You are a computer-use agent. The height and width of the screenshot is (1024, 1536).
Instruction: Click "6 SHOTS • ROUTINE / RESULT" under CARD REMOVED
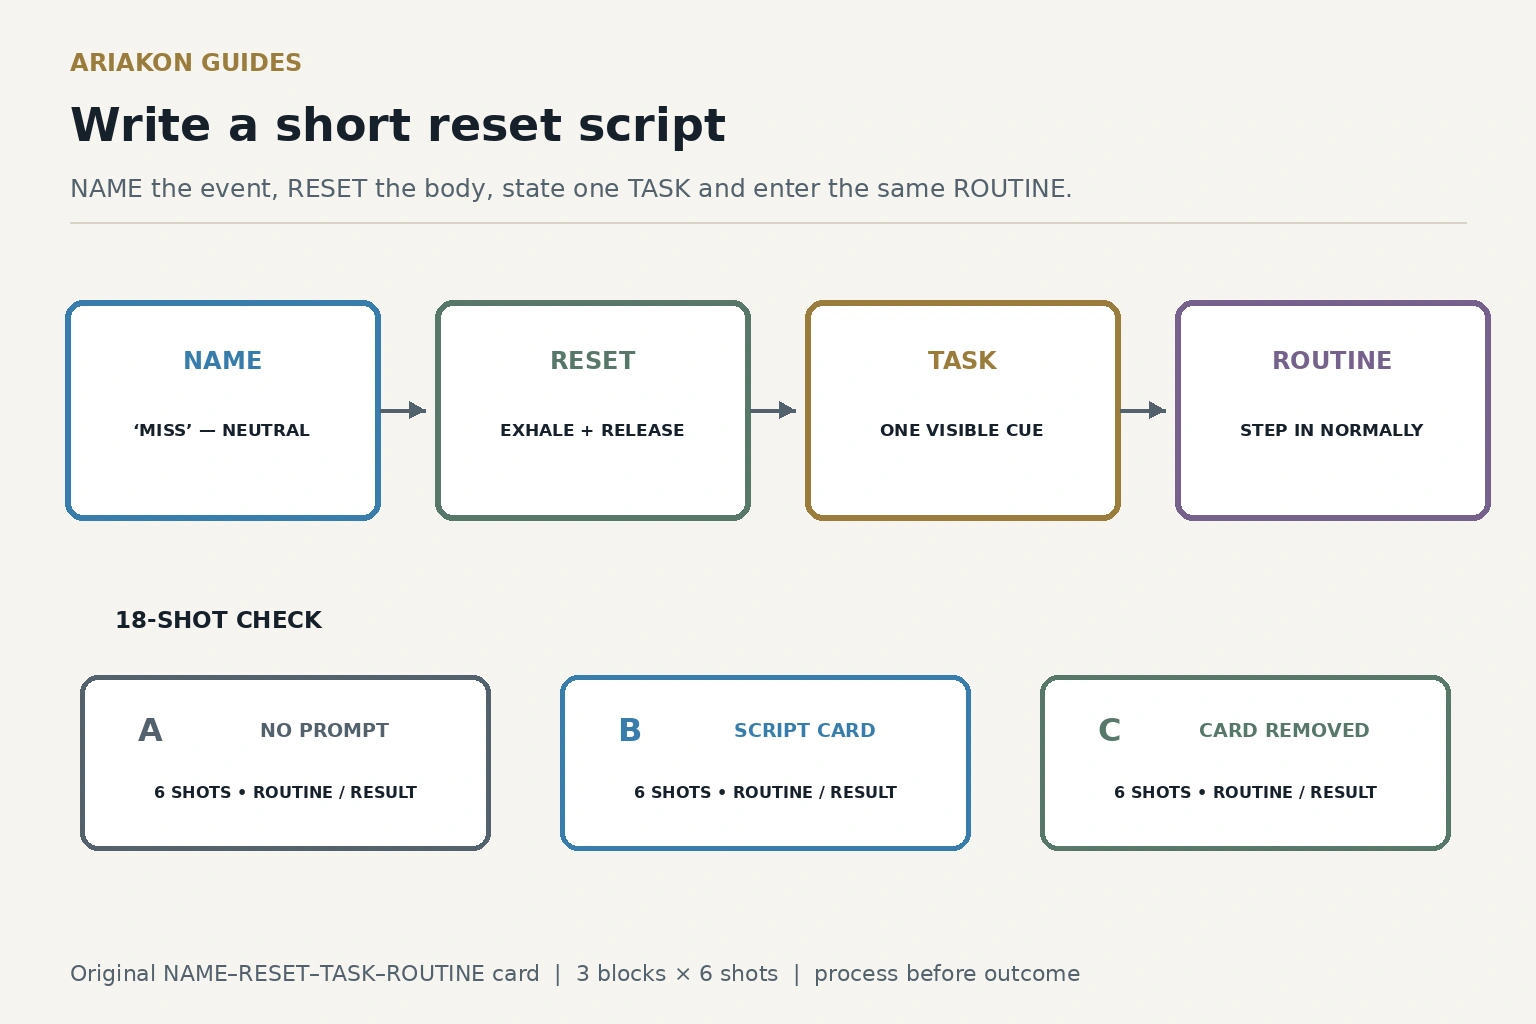(x=1246, y=792)
